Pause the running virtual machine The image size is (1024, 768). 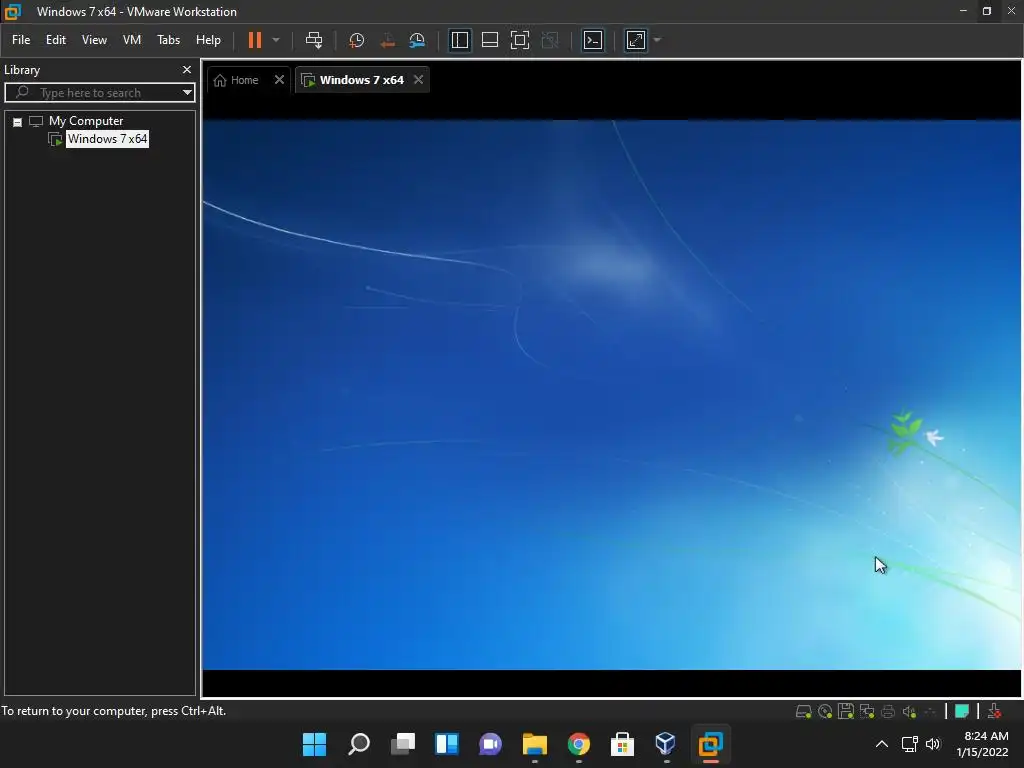255,40
